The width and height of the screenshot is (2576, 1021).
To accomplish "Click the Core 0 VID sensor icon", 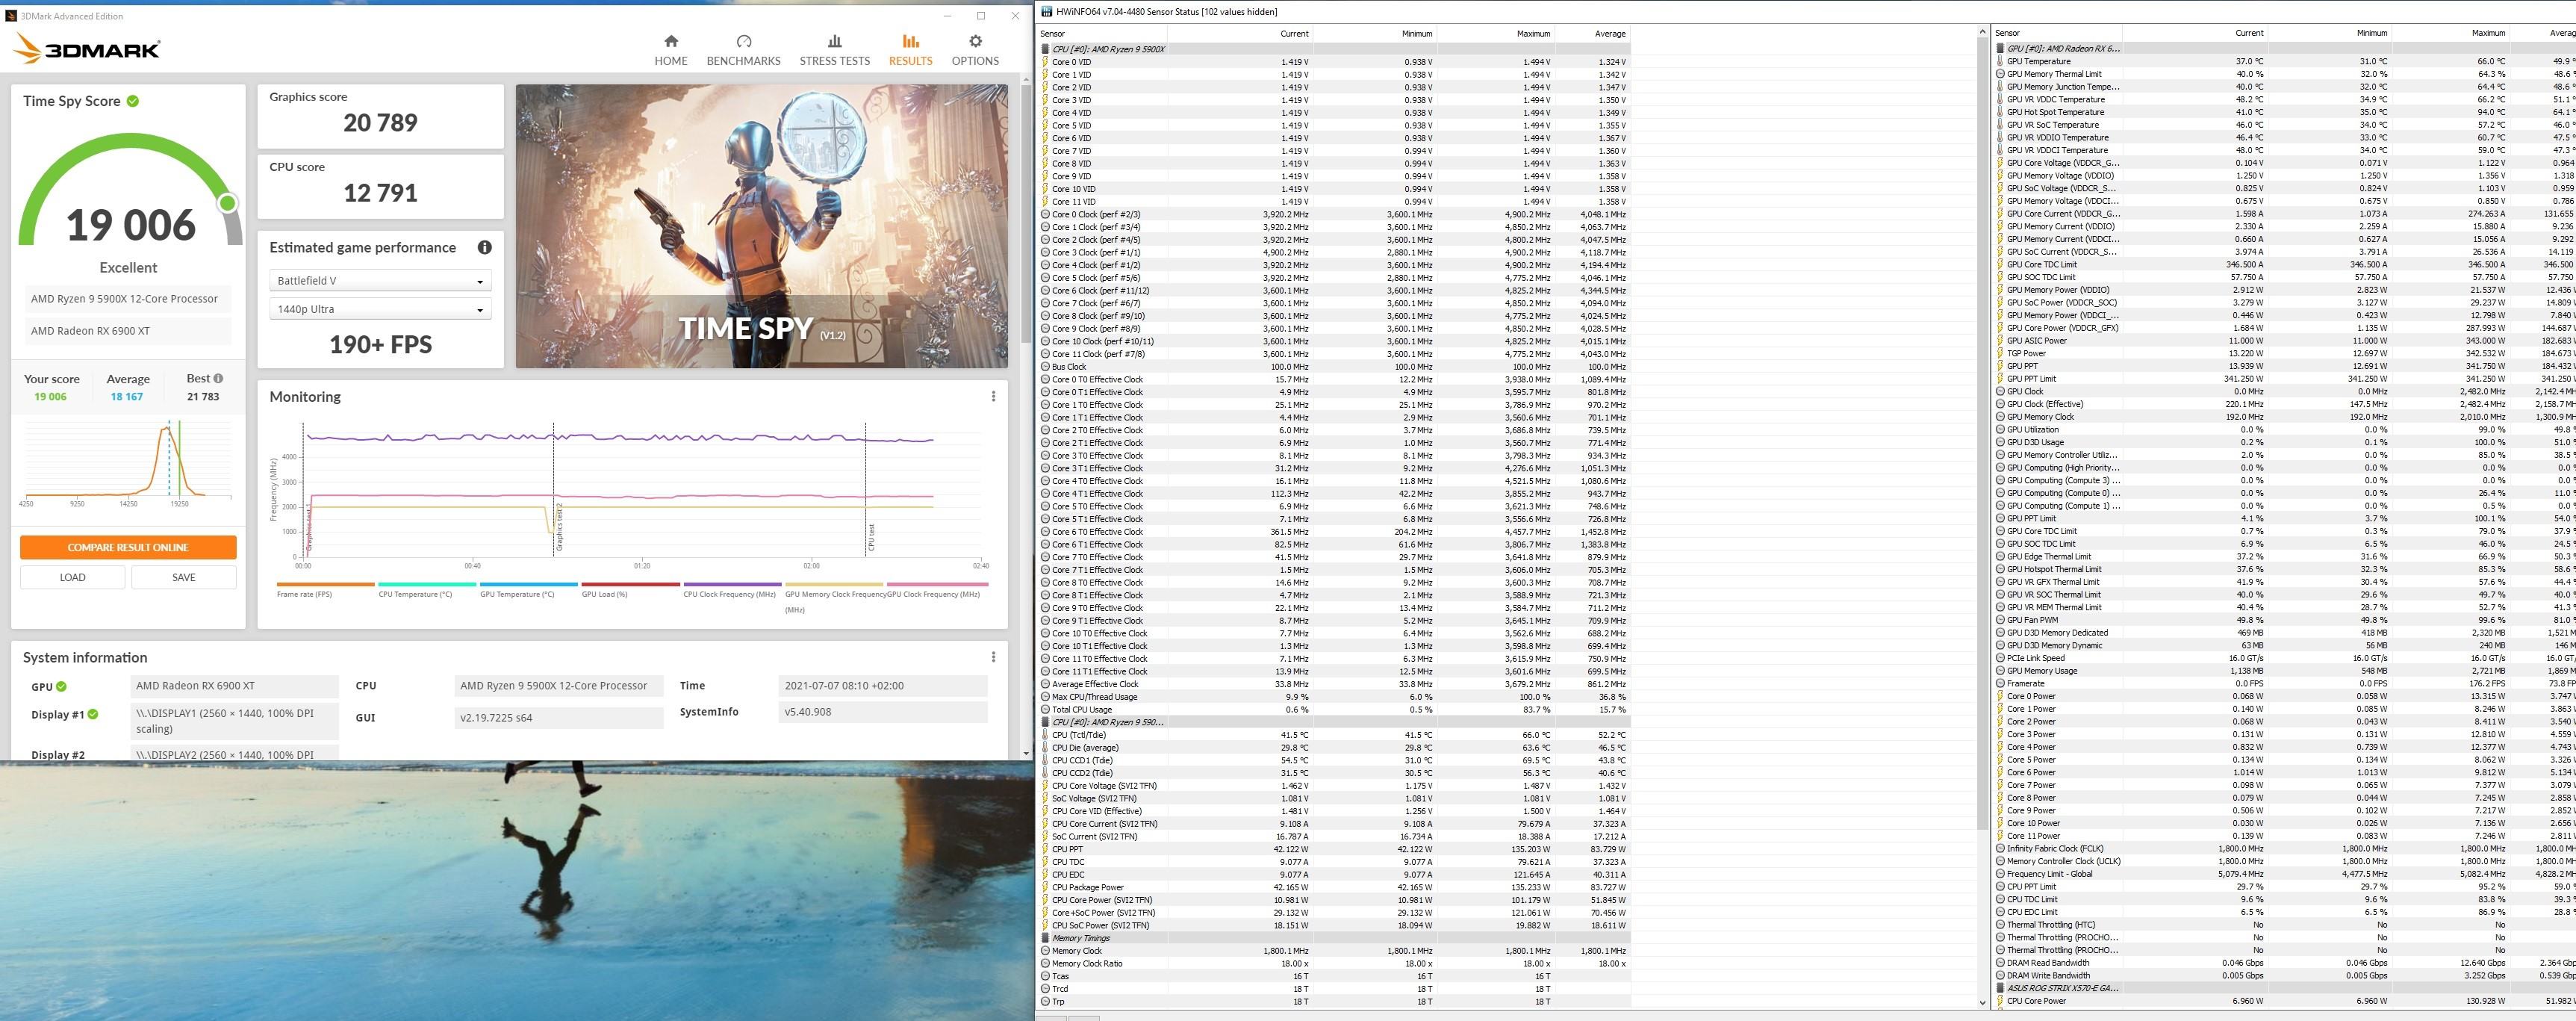I will pyautogui.click(x=1045, y=62).
